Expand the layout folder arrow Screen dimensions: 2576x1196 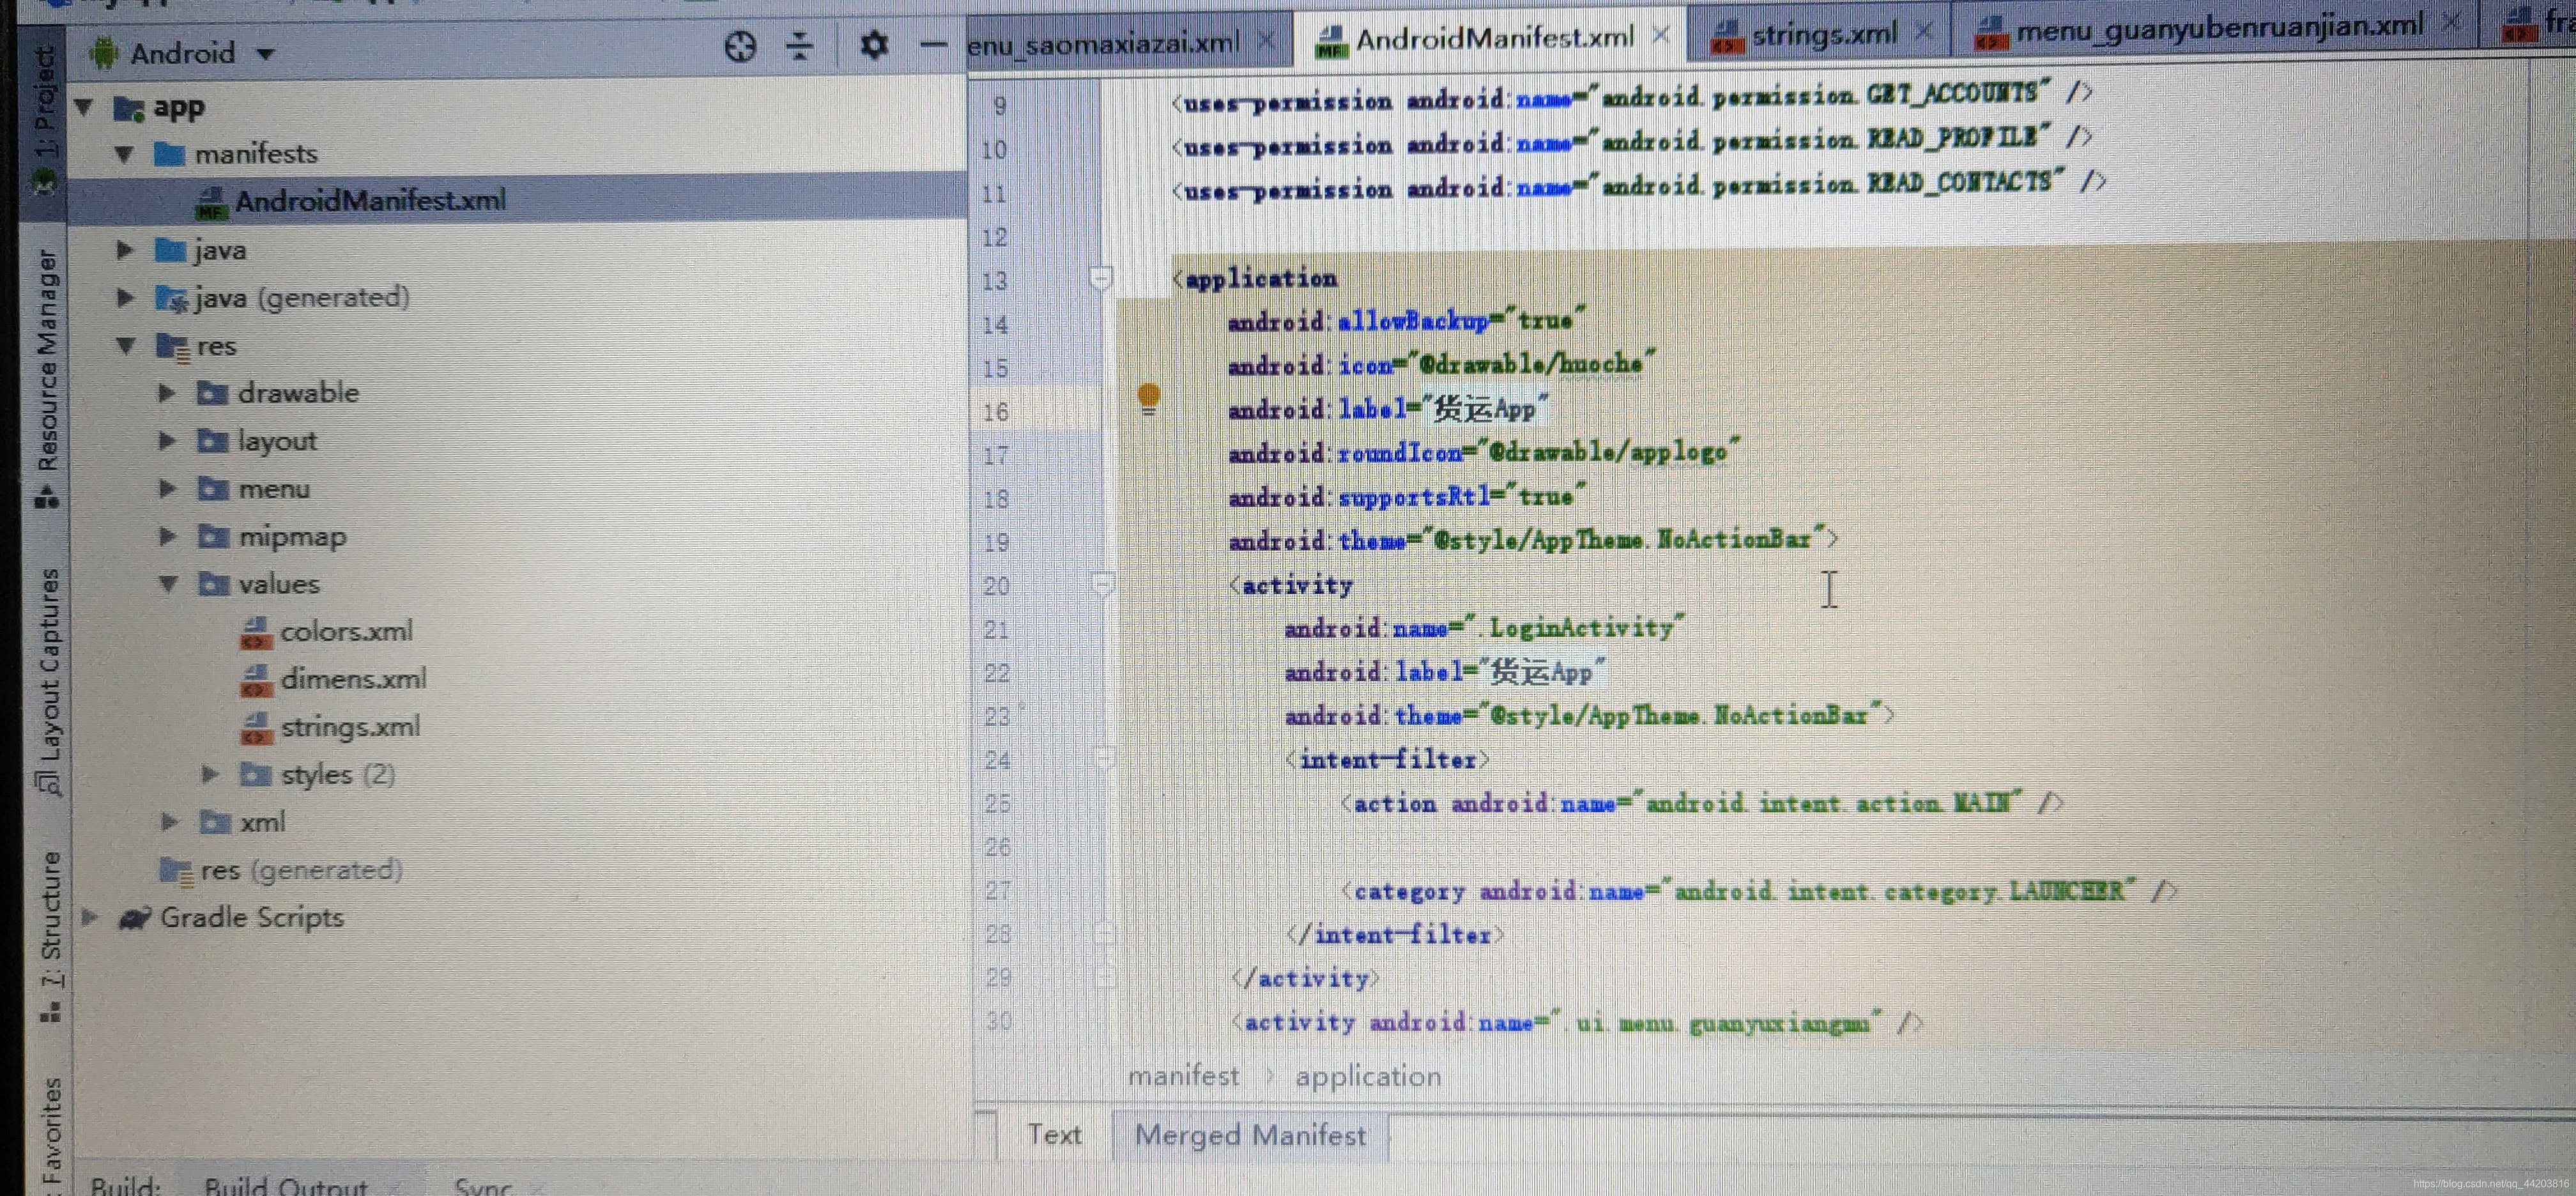pyautogui.click(x=166, y=440)
